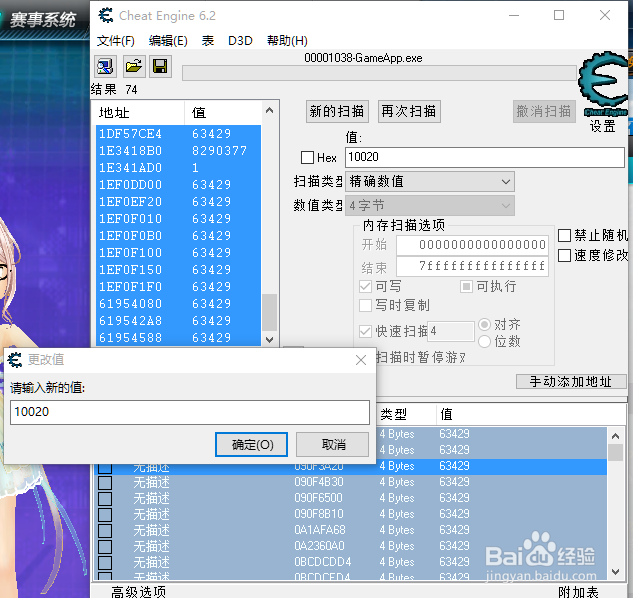Open 扫描类型 精确数值 dropdown
This screenshot has height=598, width=633.
click(430, 182)
